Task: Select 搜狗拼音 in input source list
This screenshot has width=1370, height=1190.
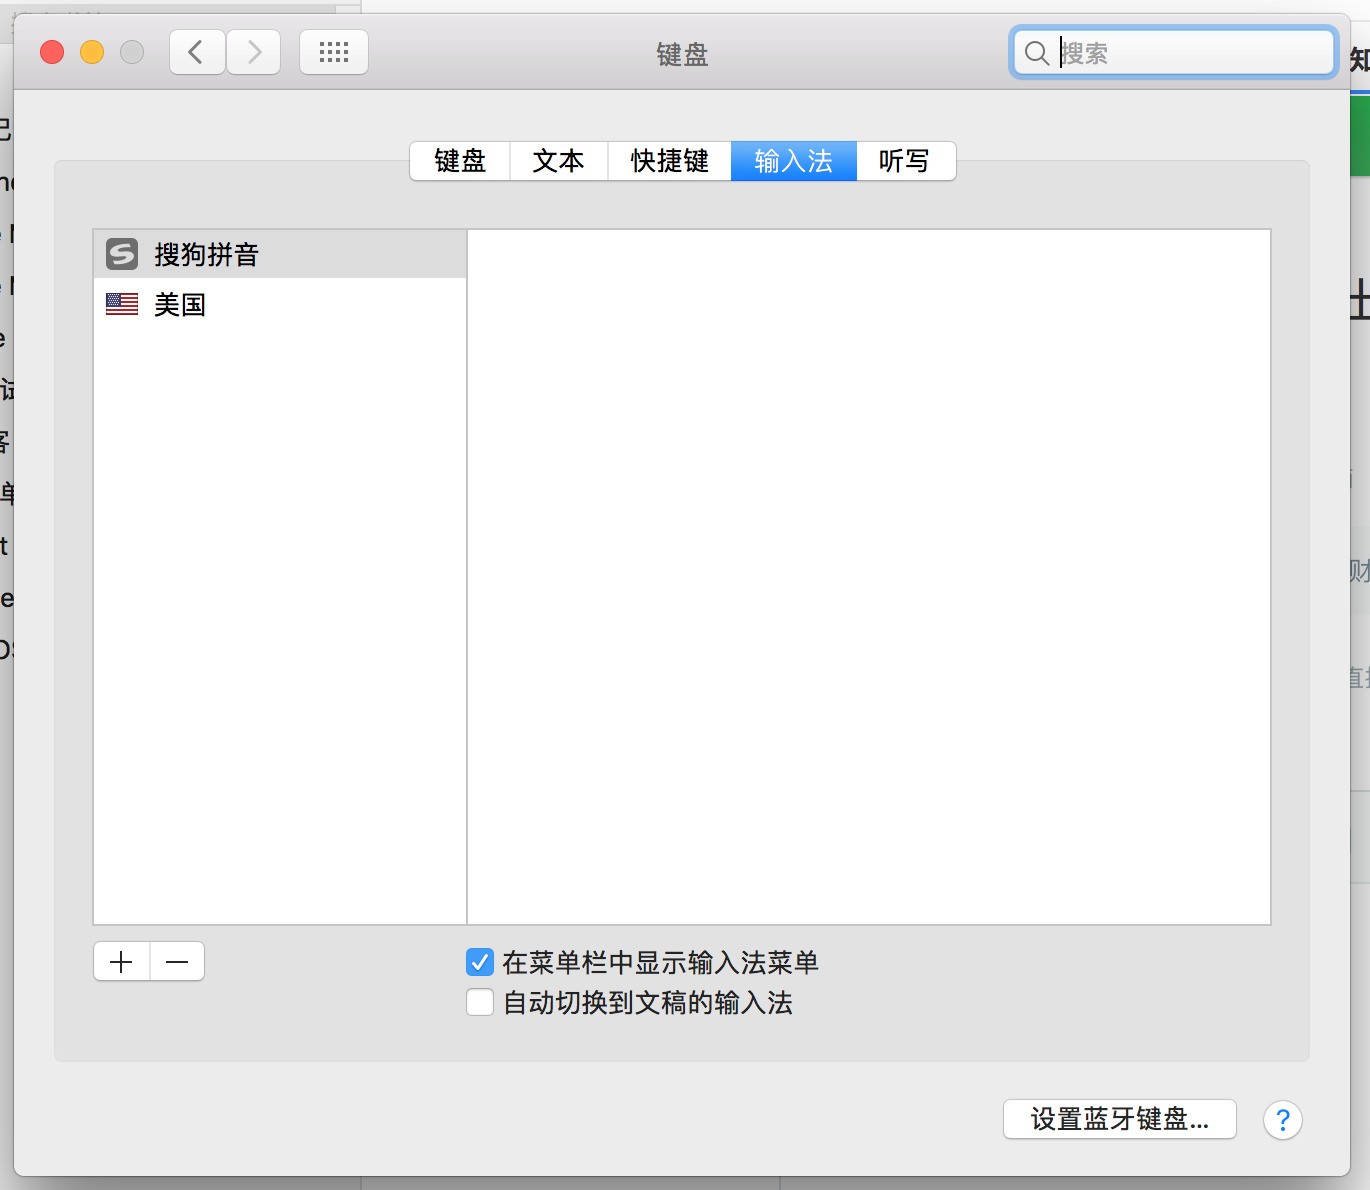Action: 280,254
